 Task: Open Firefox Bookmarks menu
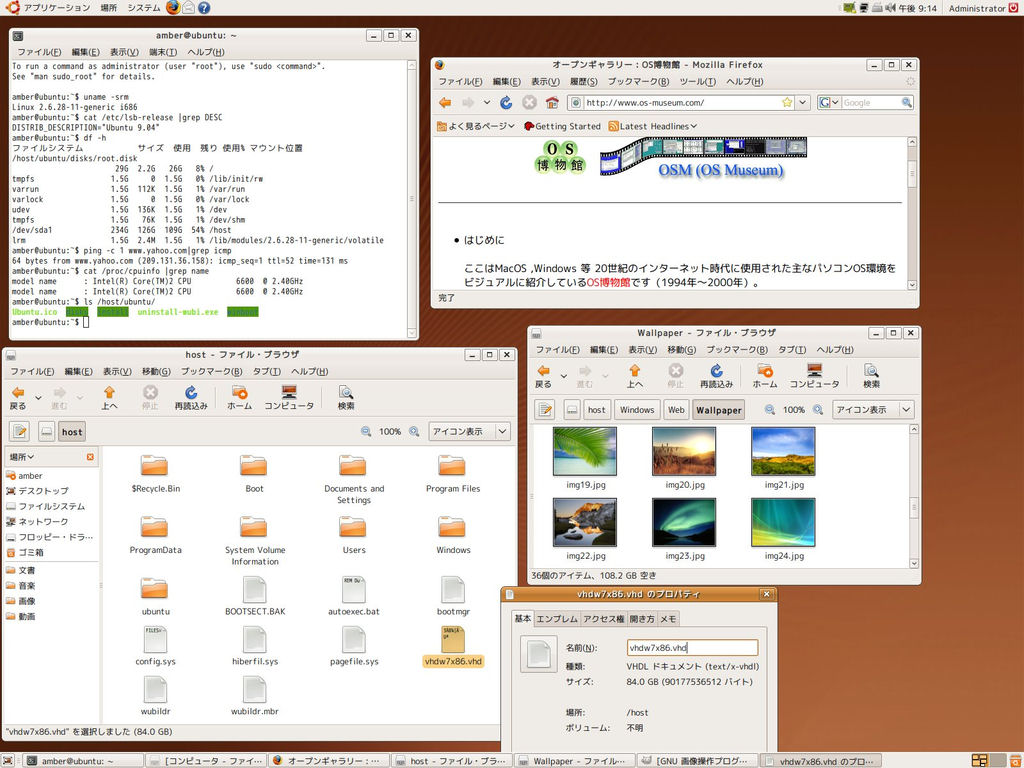click(638, 82)
